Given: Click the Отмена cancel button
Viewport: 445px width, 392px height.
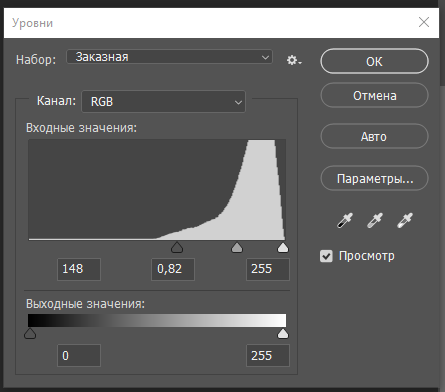Looking at the screenshot, I should (374, 96).
